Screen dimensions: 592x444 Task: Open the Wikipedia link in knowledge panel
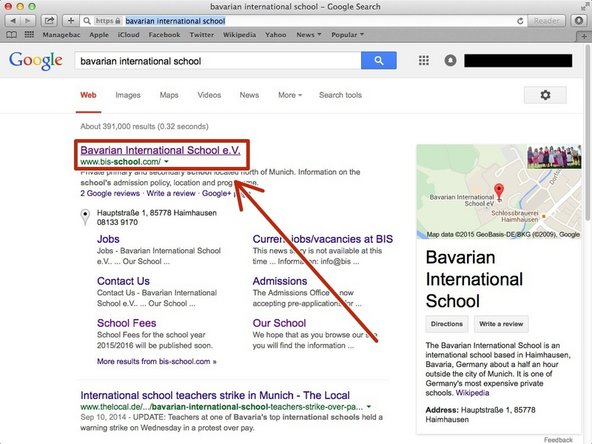click(472, 393)
